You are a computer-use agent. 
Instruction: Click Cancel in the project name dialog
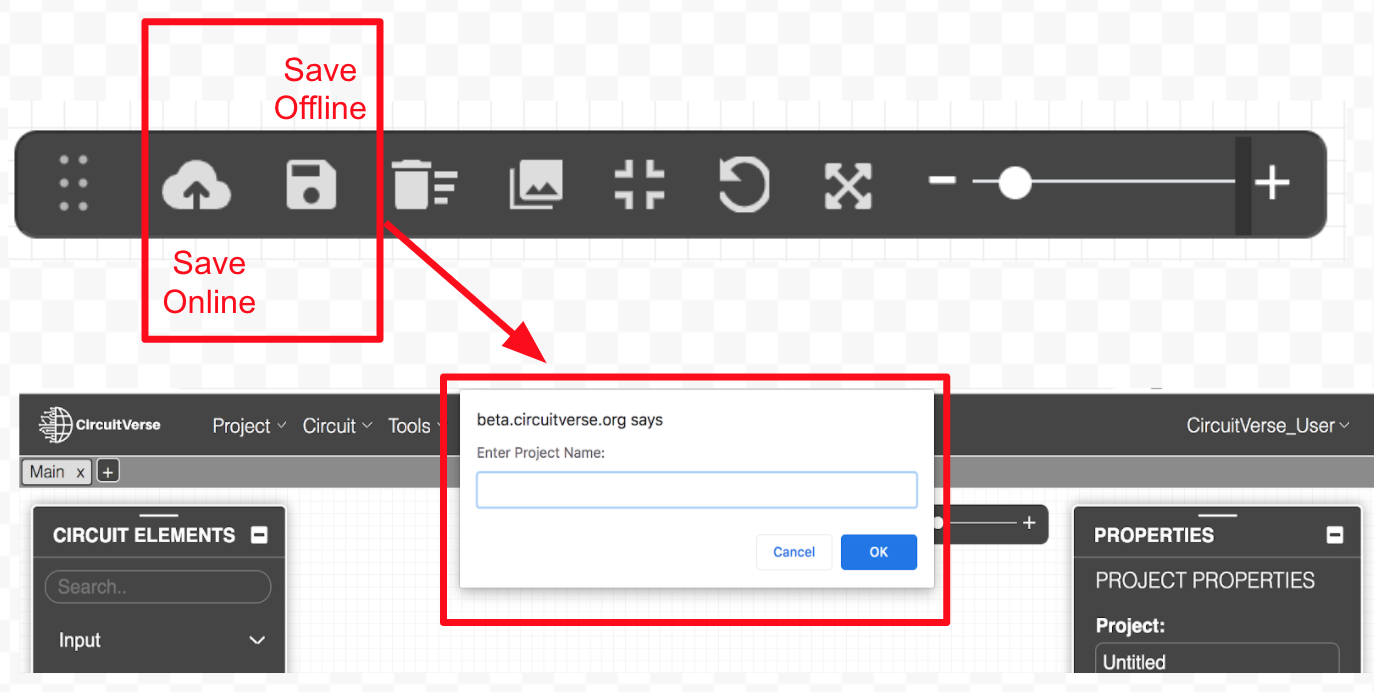(794, 552)
